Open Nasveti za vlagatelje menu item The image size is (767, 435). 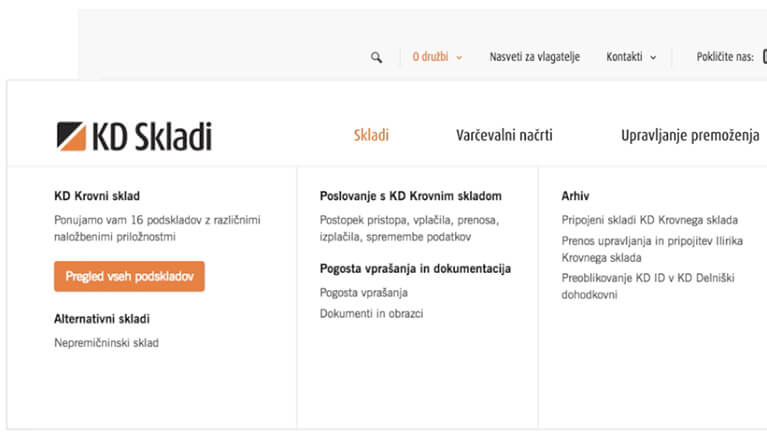tap(535, 57)
